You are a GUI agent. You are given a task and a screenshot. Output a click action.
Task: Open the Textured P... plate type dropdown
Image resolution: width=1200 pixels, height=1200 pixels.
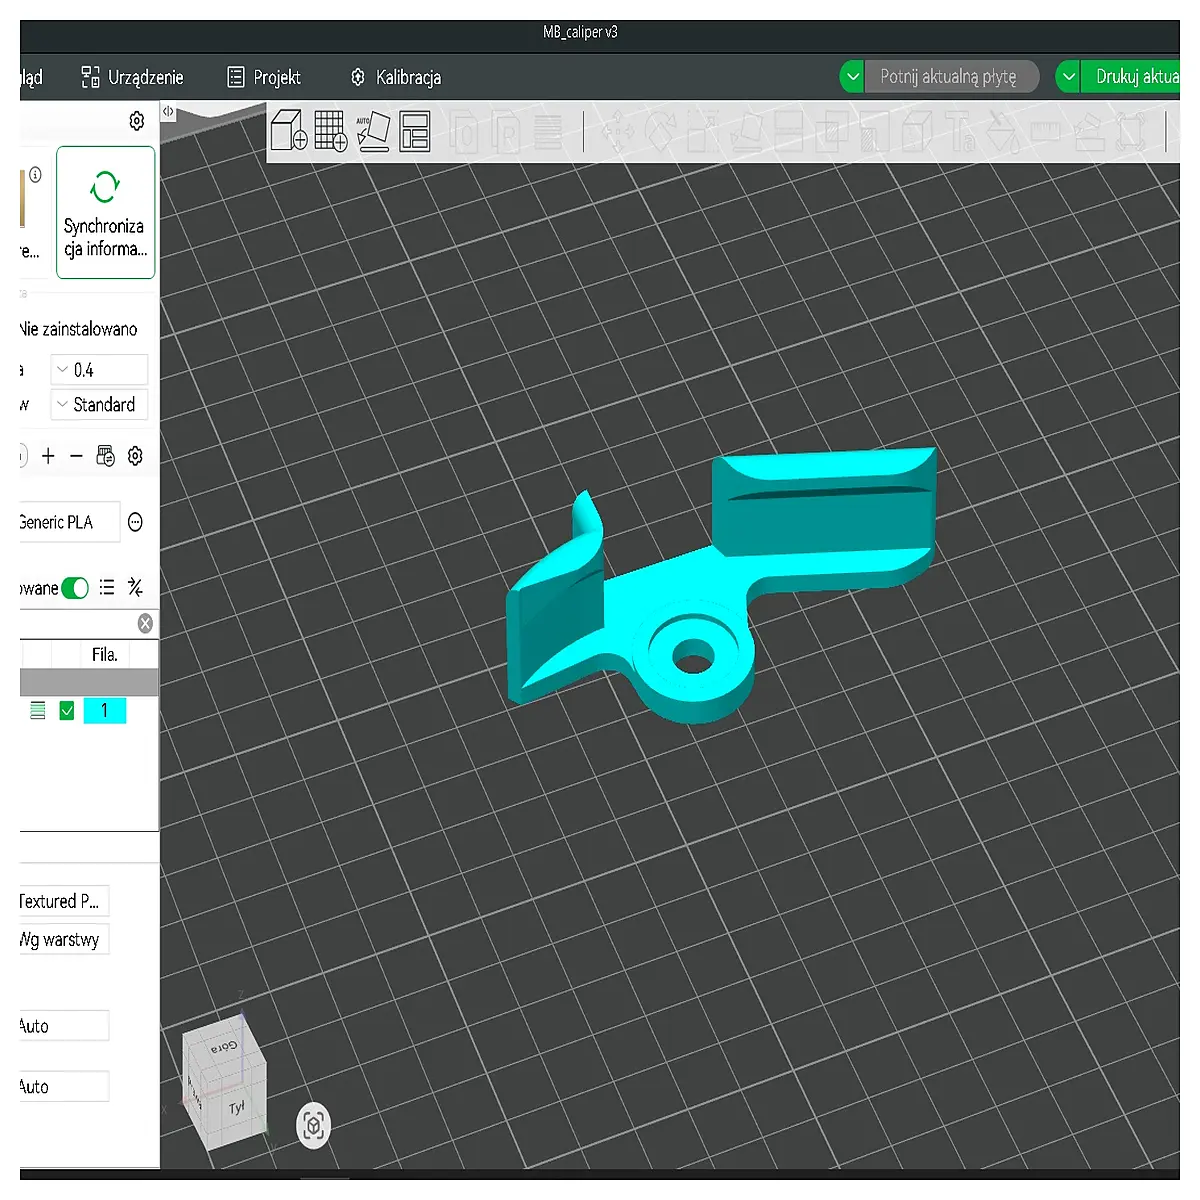tap(64, 901)
